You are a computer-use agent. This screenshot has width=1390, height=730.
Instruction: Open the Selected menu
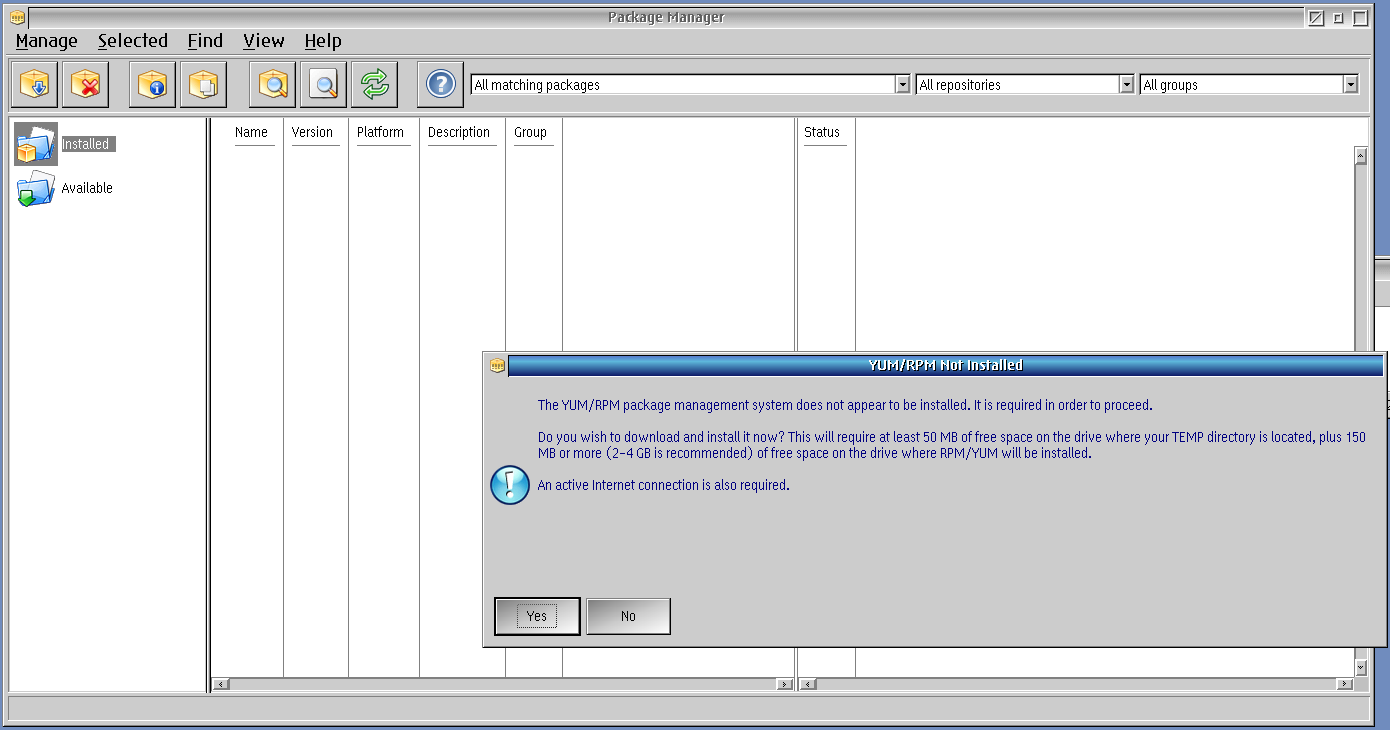(133, 41)
